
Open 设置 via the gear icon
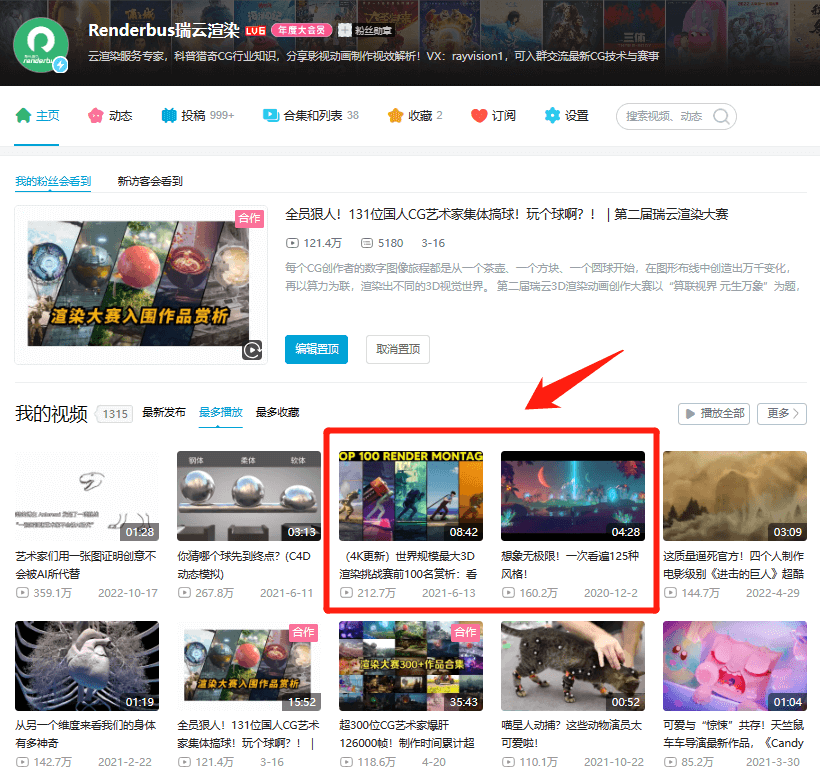(552, 115)
